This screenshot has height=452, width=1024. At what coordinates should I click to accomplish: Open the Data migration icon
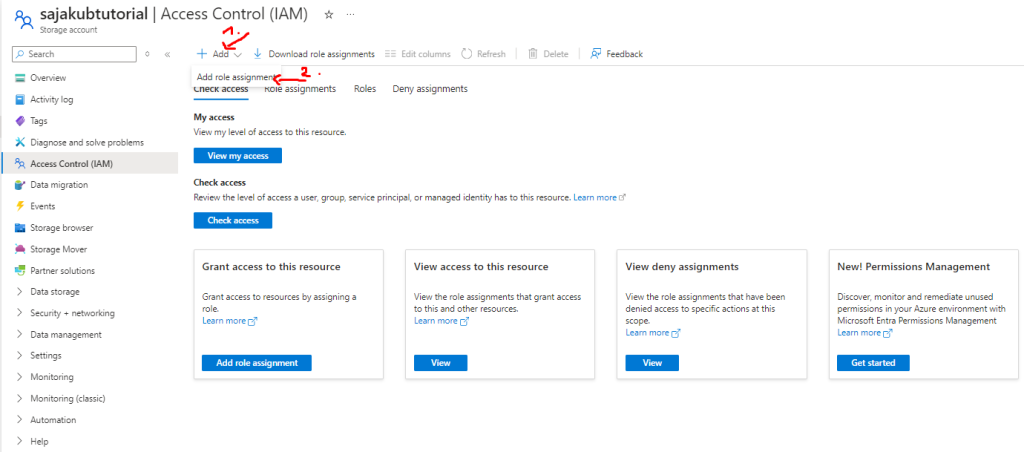coord(20,185)
